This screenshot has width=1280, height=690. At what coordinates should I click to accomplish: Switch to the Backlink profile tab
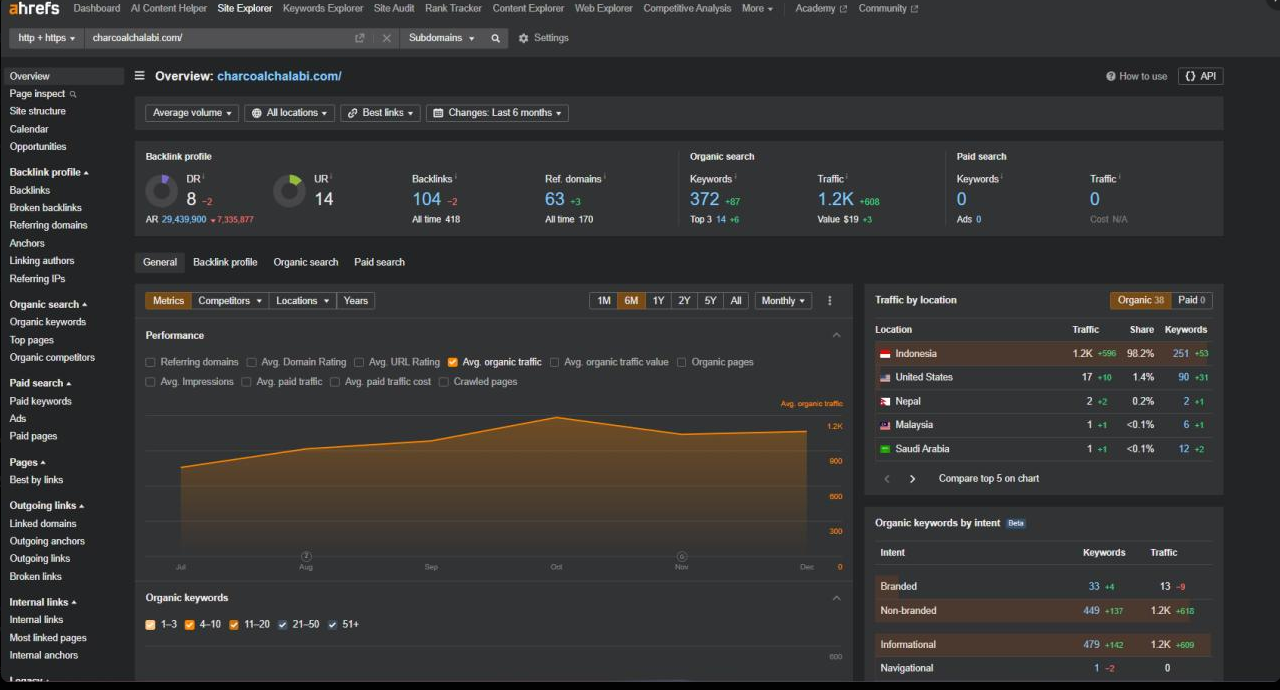[x=225, y=262]
